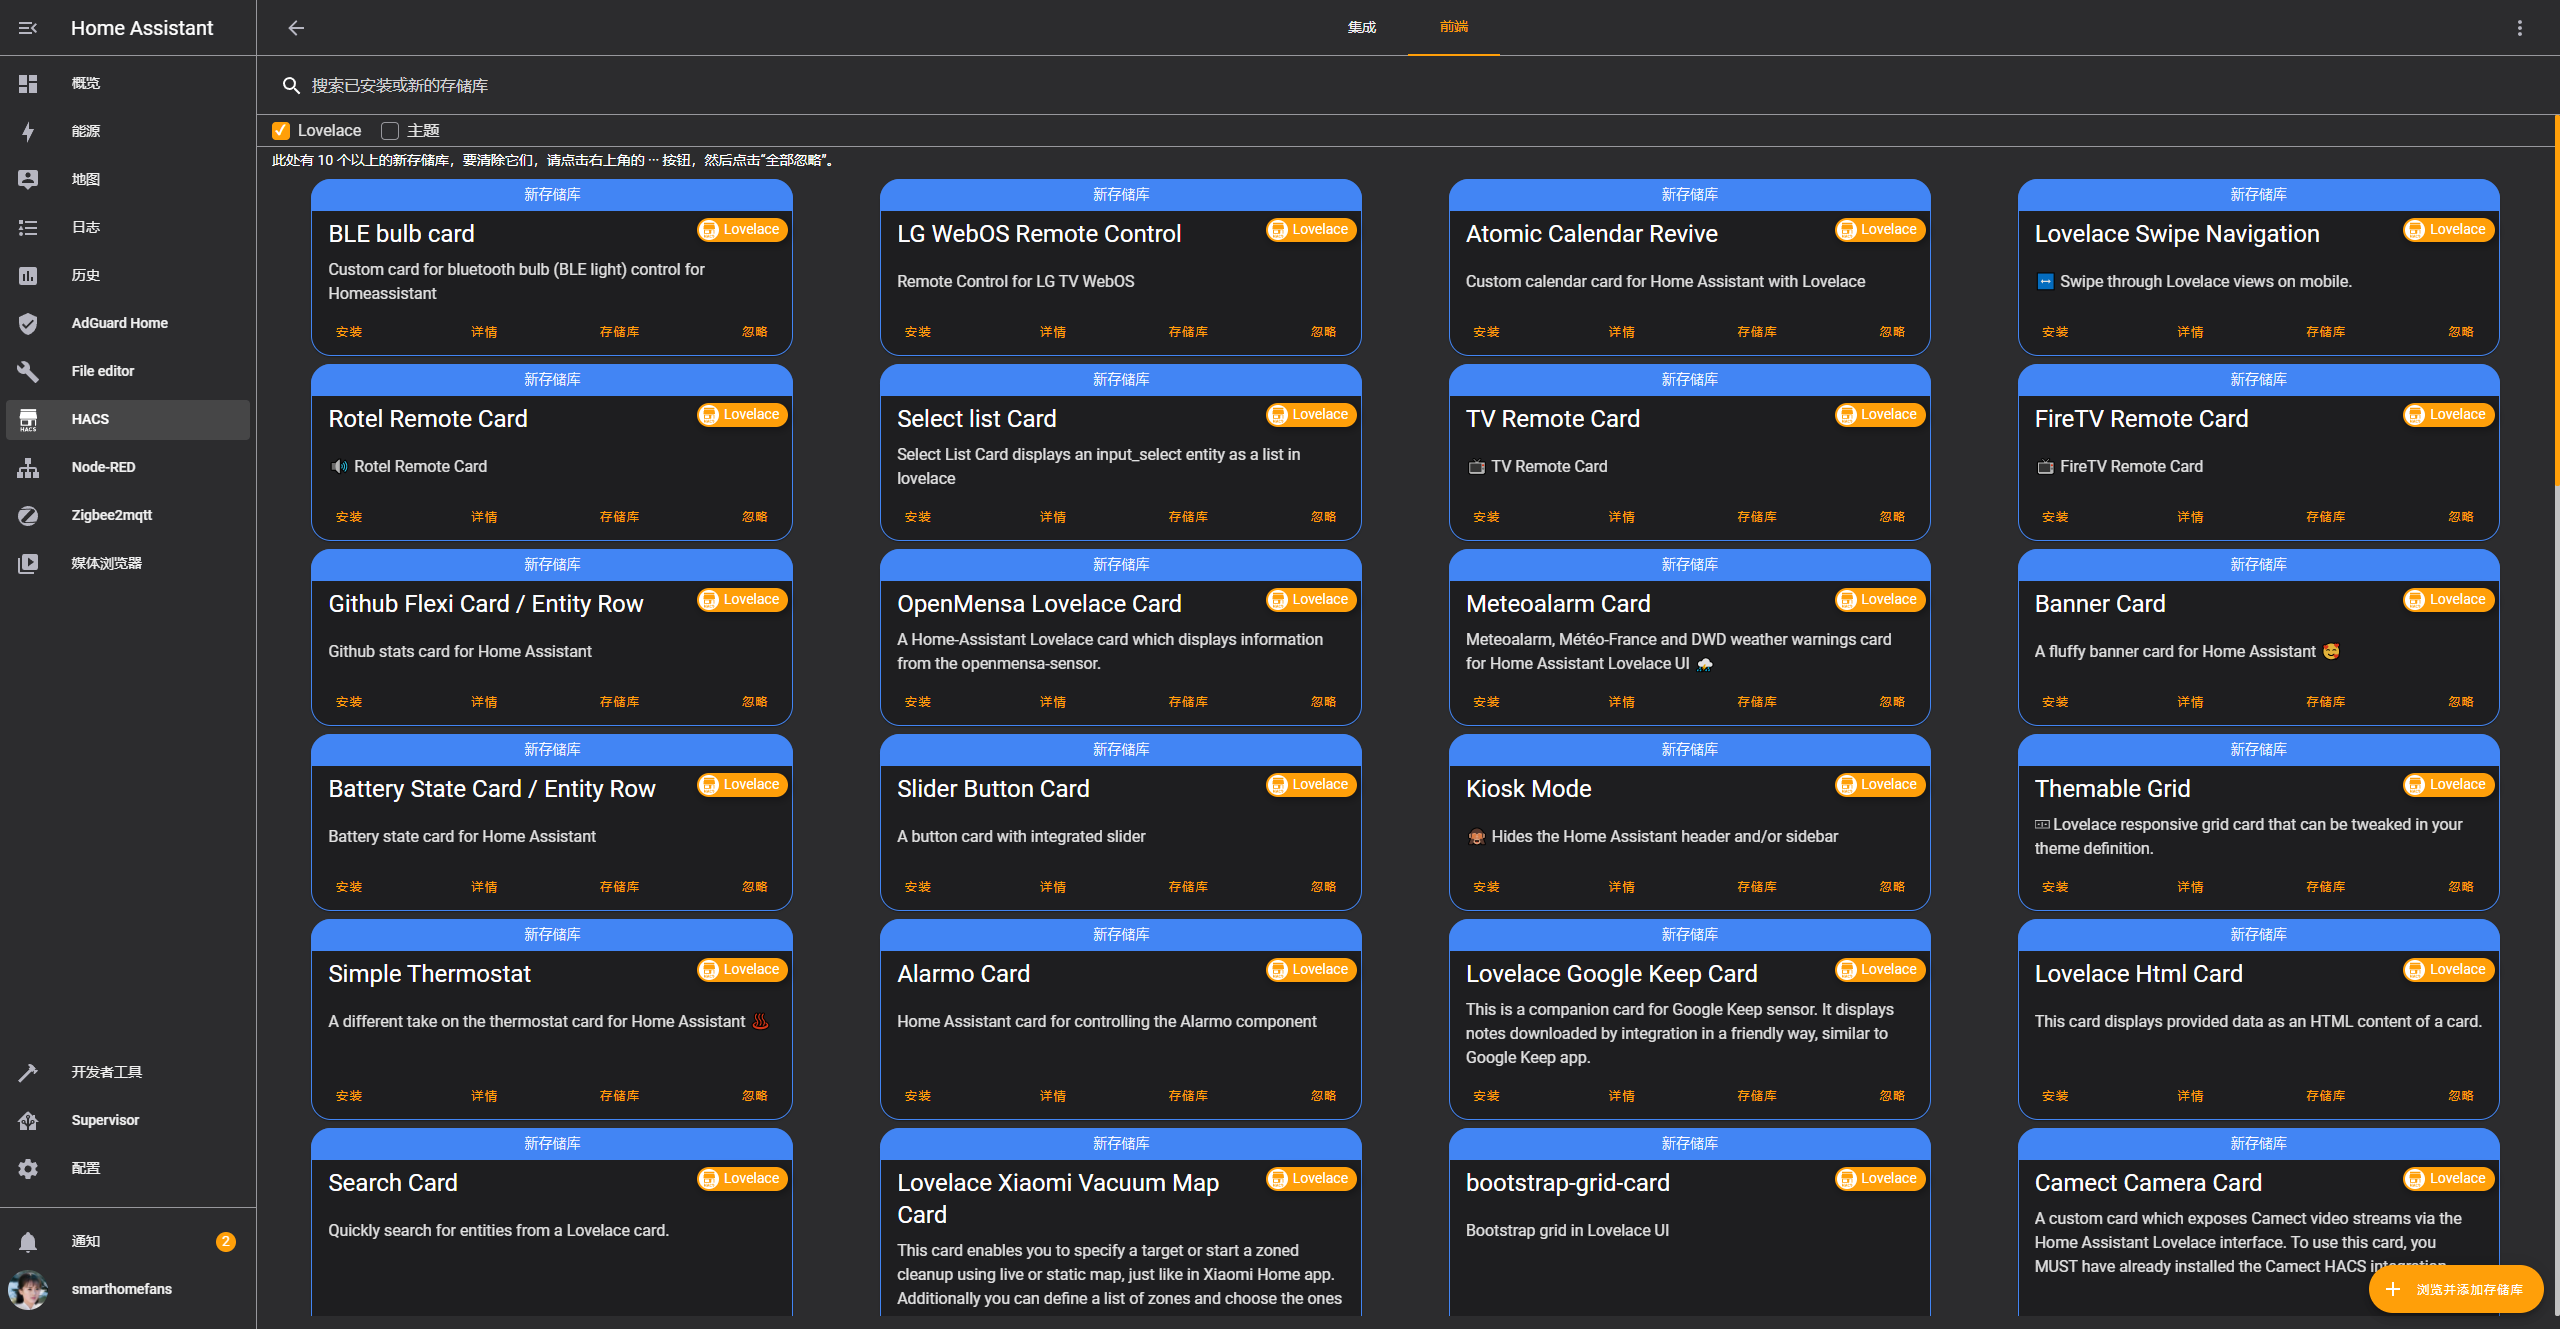The image size is (2560, 1329).
Task: Click 浏览并添加存储库 floating button
Action: pos(2456,1289)
